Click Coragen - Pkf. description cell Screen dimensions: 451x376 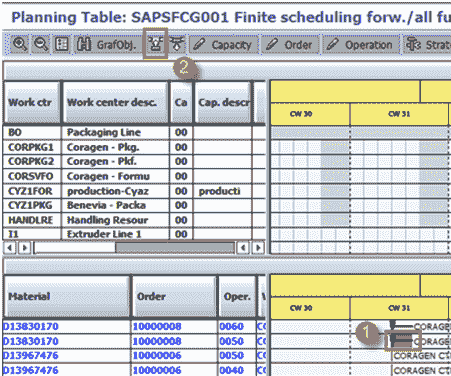click(x=115, y=161)
